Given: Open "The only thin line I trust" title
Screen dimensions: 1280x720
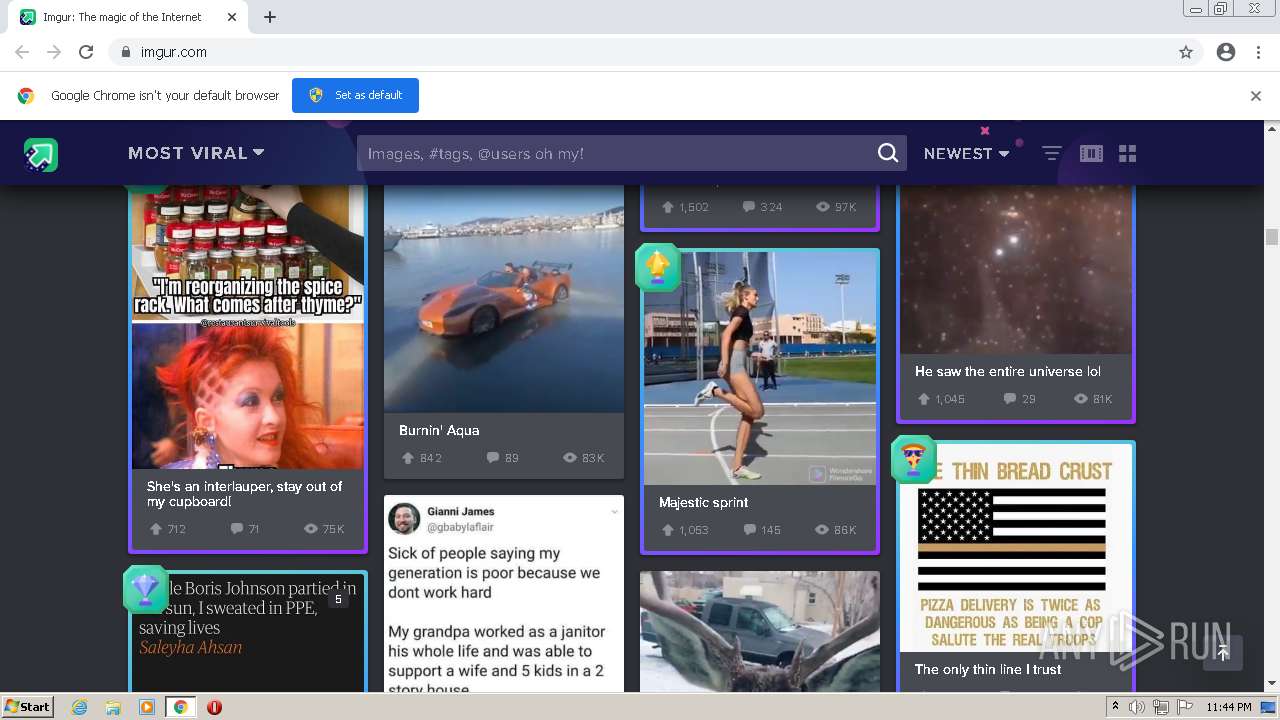Looking at the screenshot, I should click(x=988, y=669).
